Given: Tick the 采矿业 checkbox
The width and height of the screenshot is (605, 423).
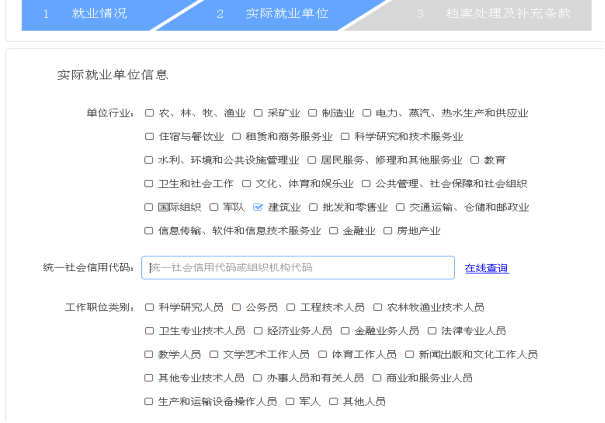Looking at the screenshot, I should coord(258,113).
